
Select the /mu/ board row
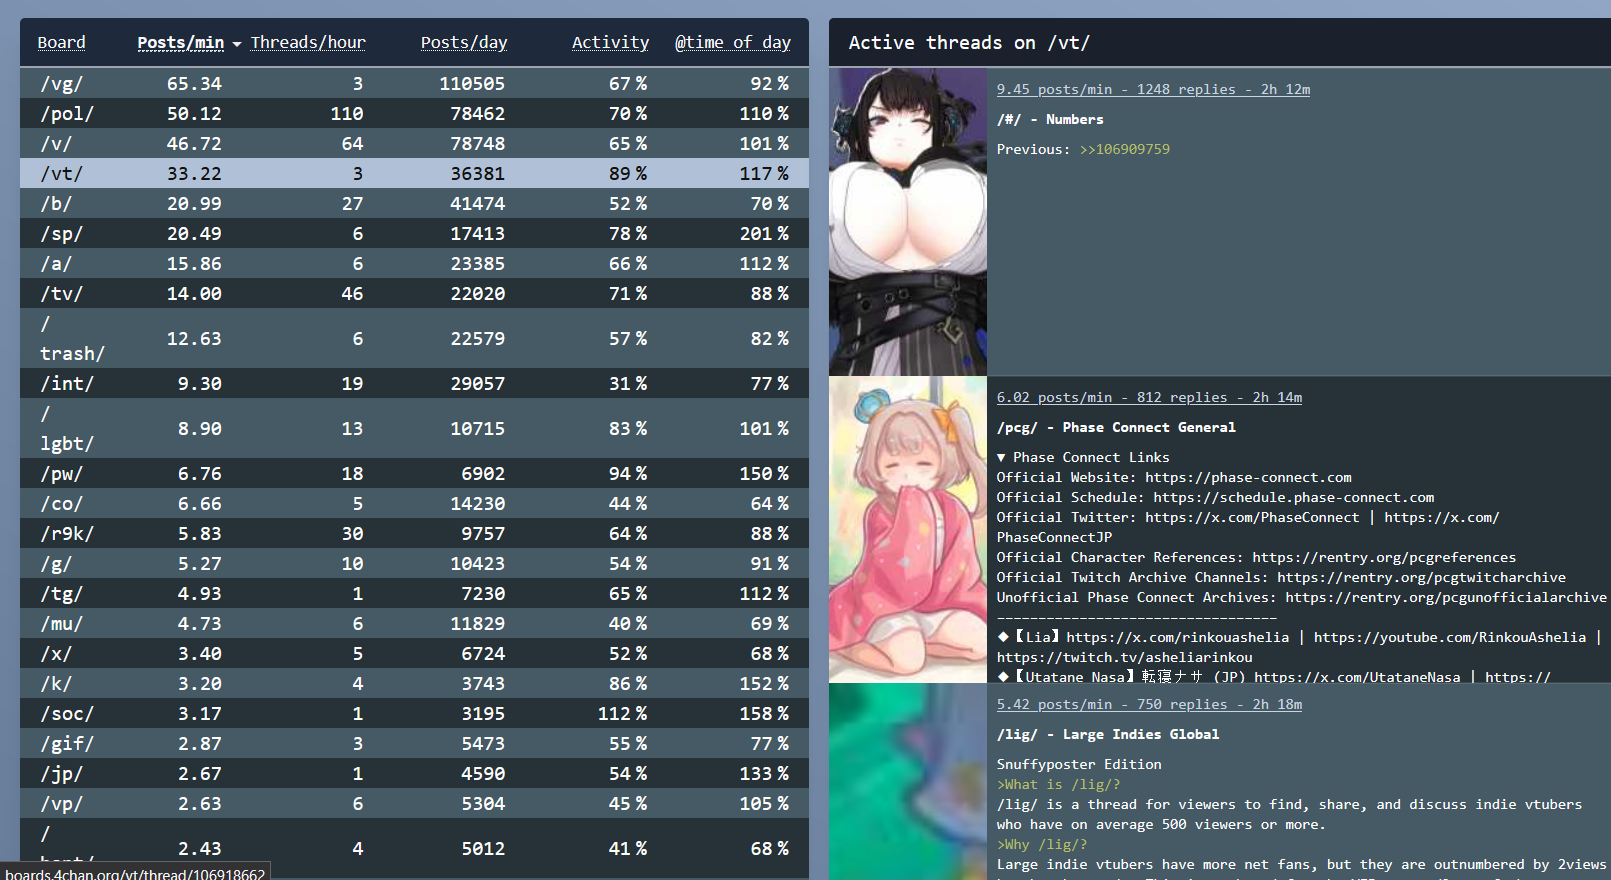[414, 623]
